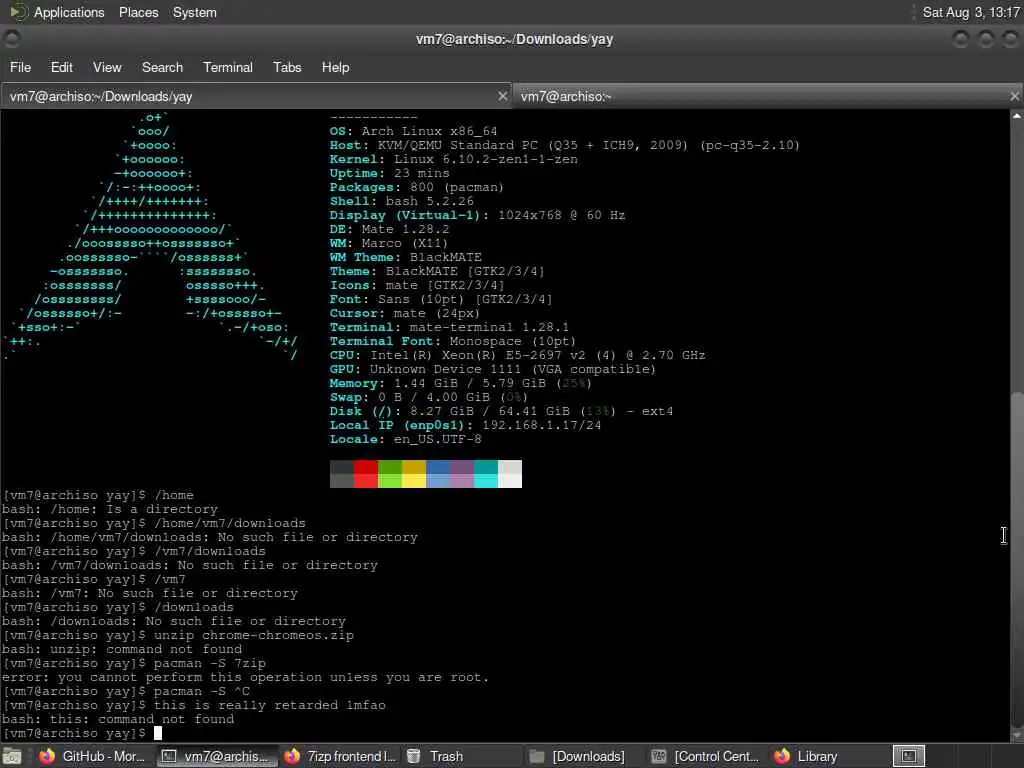Click the window title vm7@archiso:~/Downloads/yay
Viewport: 1024px width, 768px height.
515,39
